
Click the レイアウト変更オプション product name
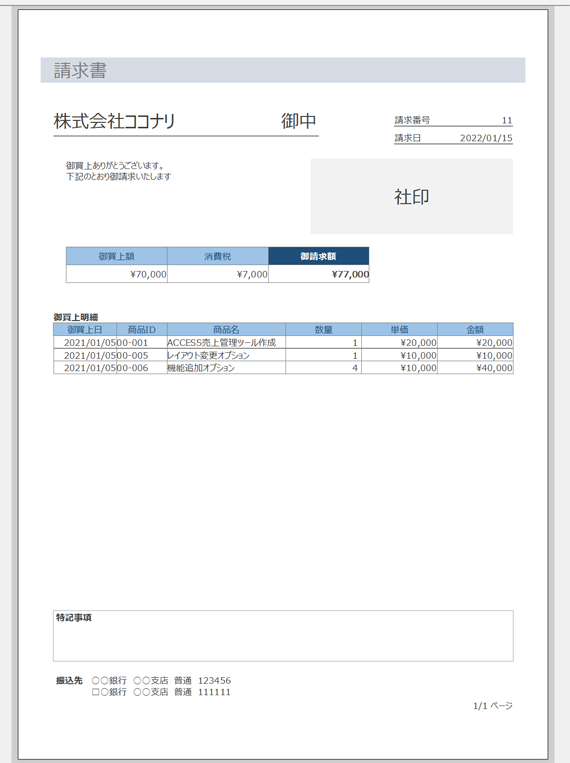[208, 355]
